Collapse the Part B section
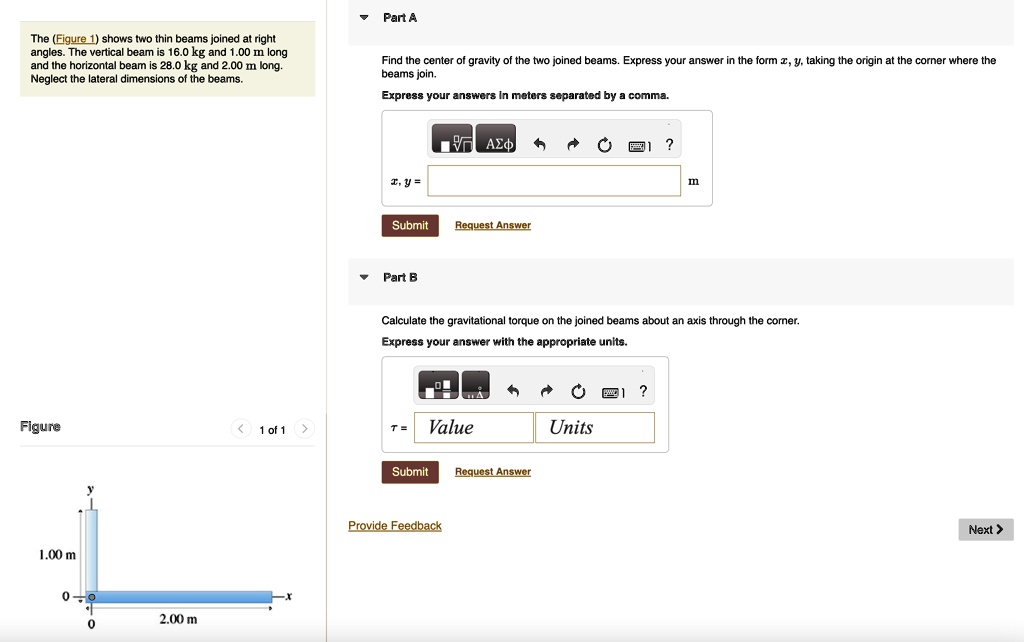 [364, 277]
